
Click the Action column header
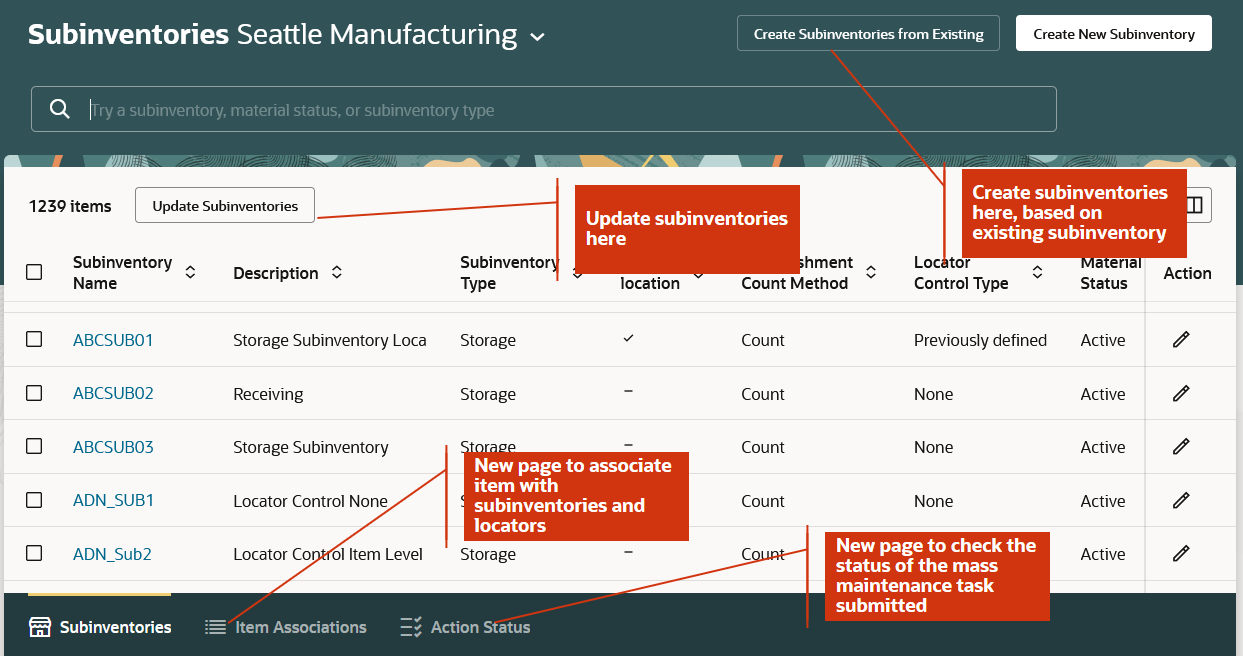[1187, 273]
